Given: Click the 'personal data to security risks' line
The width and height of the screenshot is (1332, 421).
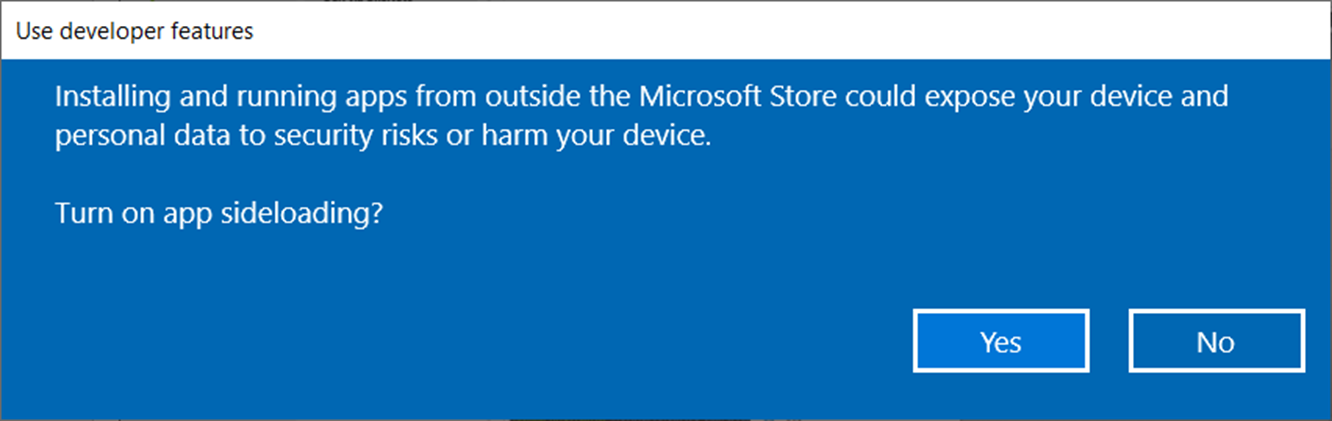Looking at the screenshot, I should (383, 137).
